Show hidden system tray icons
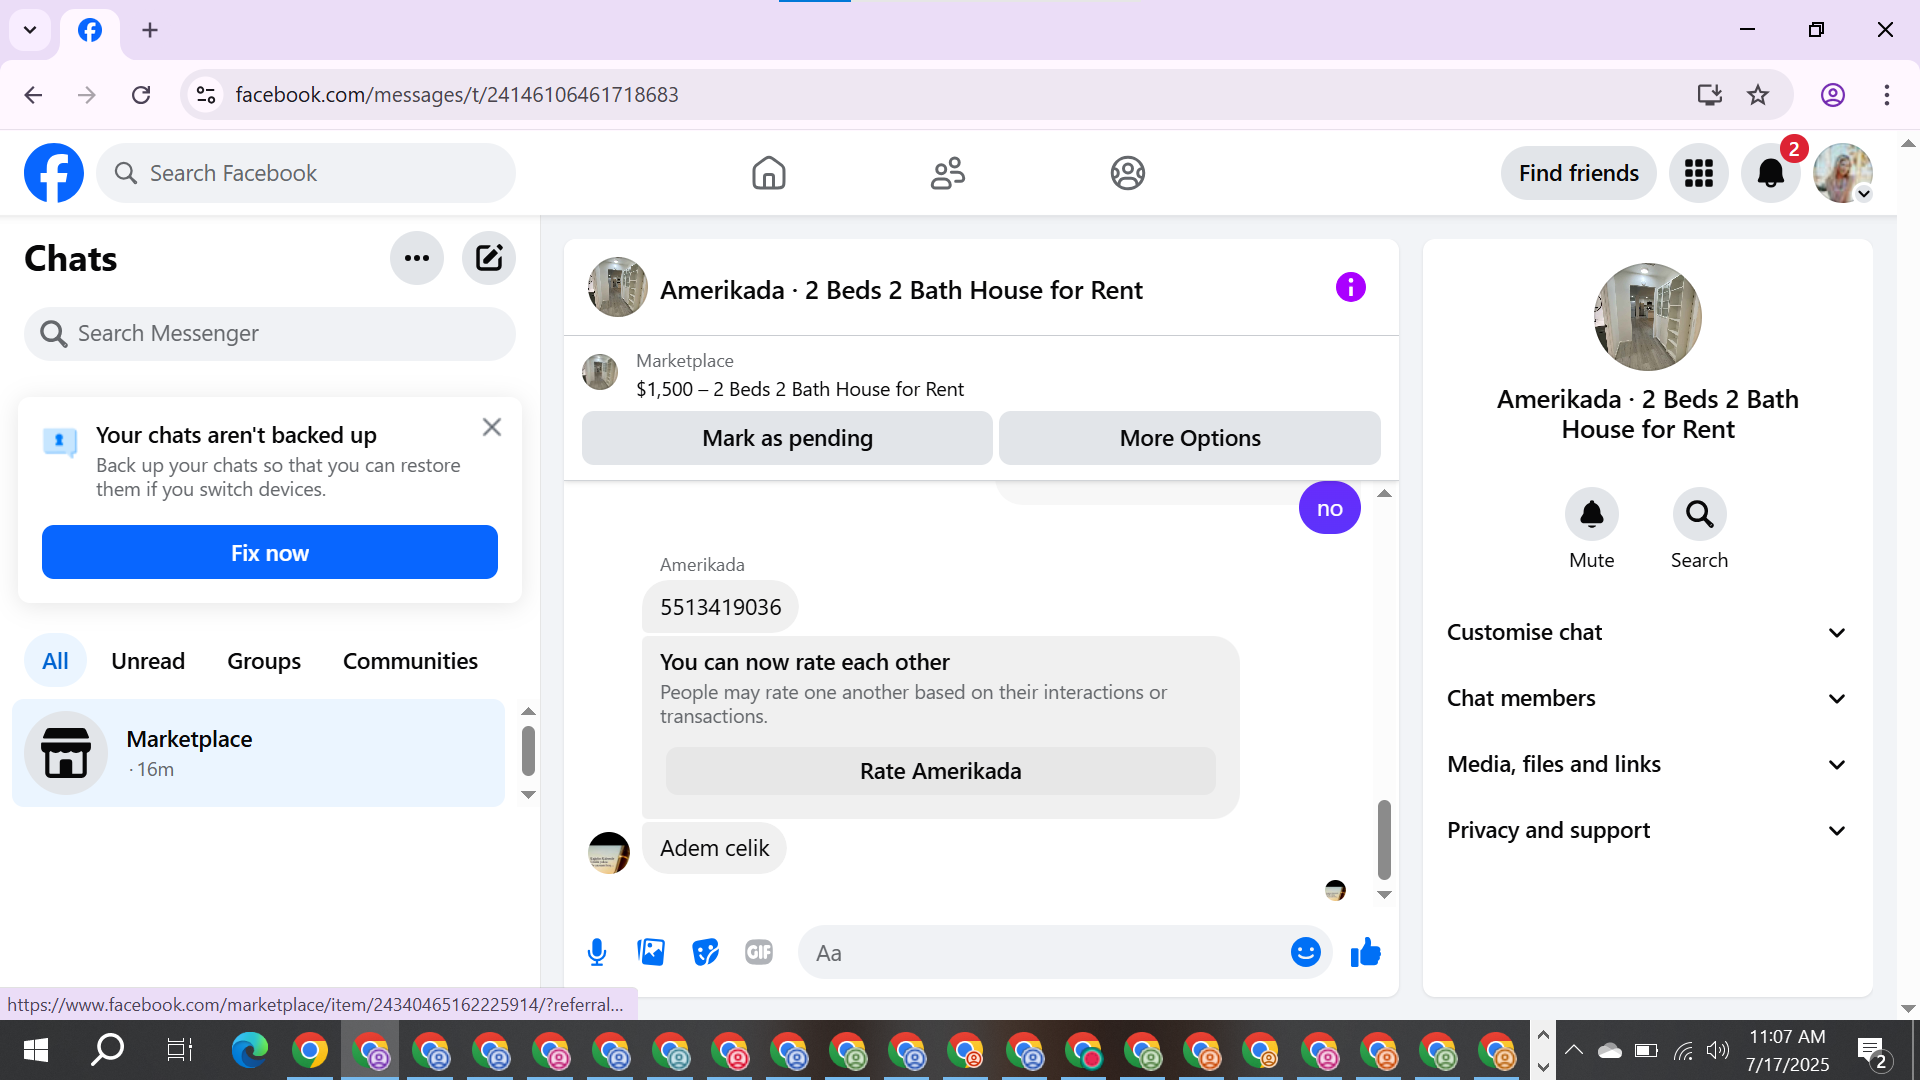 click(x=1573, y=1050)
